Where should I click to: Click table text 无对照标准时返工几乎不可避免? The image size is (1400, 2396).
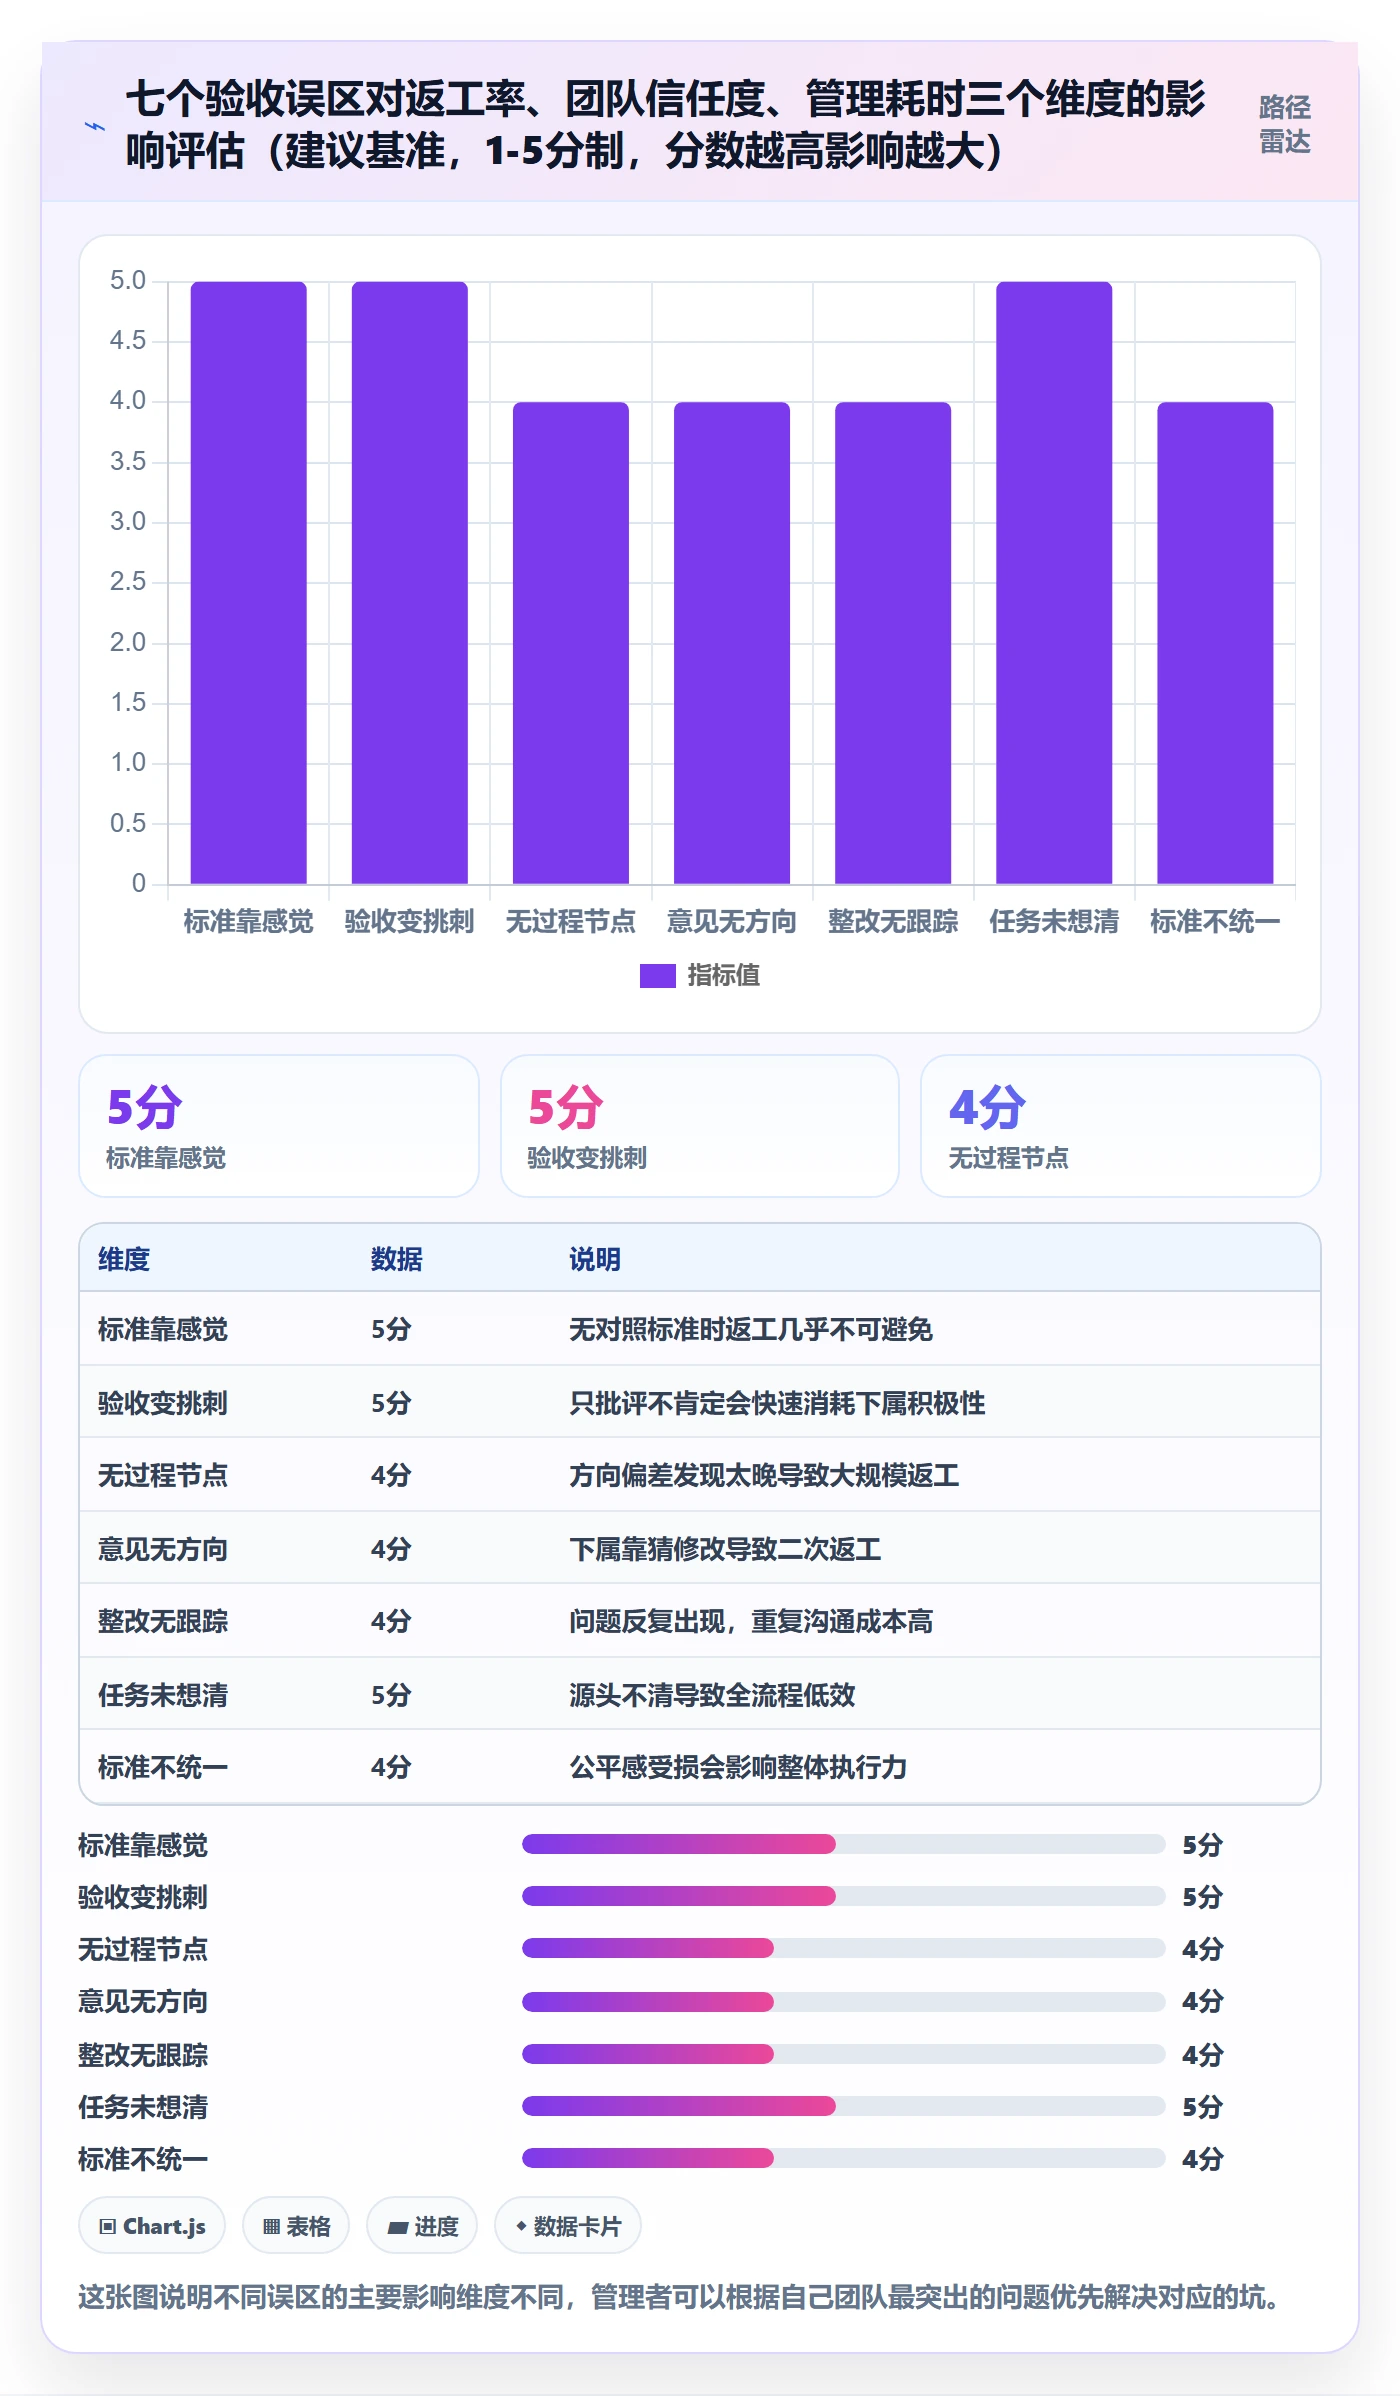point(751,1329)
